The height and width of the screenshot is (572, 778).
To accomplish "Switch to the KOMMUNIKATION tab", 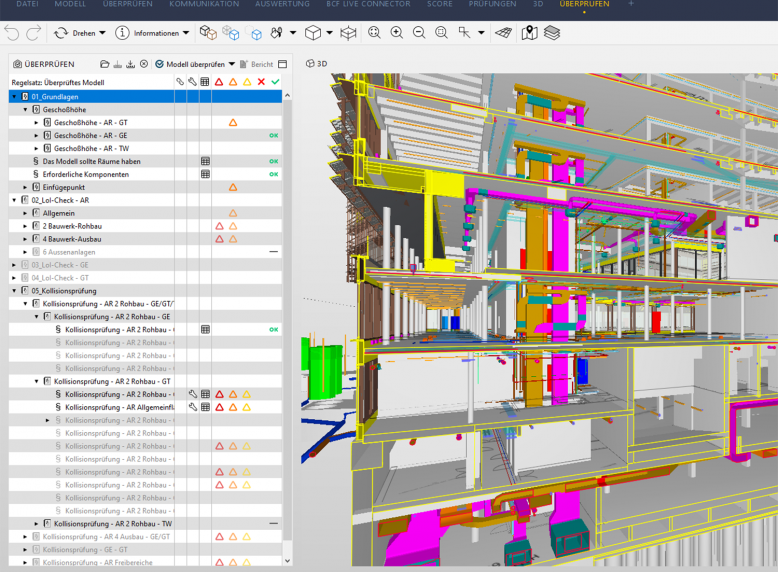I will click(204, 4).
